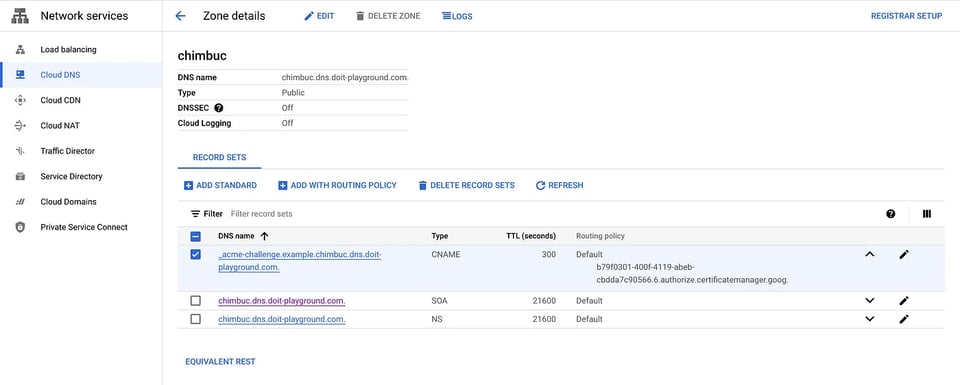Screen dimensions: 960x385
Task: Click the plus icon of ADD WITH ROUTING POLICY
Action: [x=283, y=185]
